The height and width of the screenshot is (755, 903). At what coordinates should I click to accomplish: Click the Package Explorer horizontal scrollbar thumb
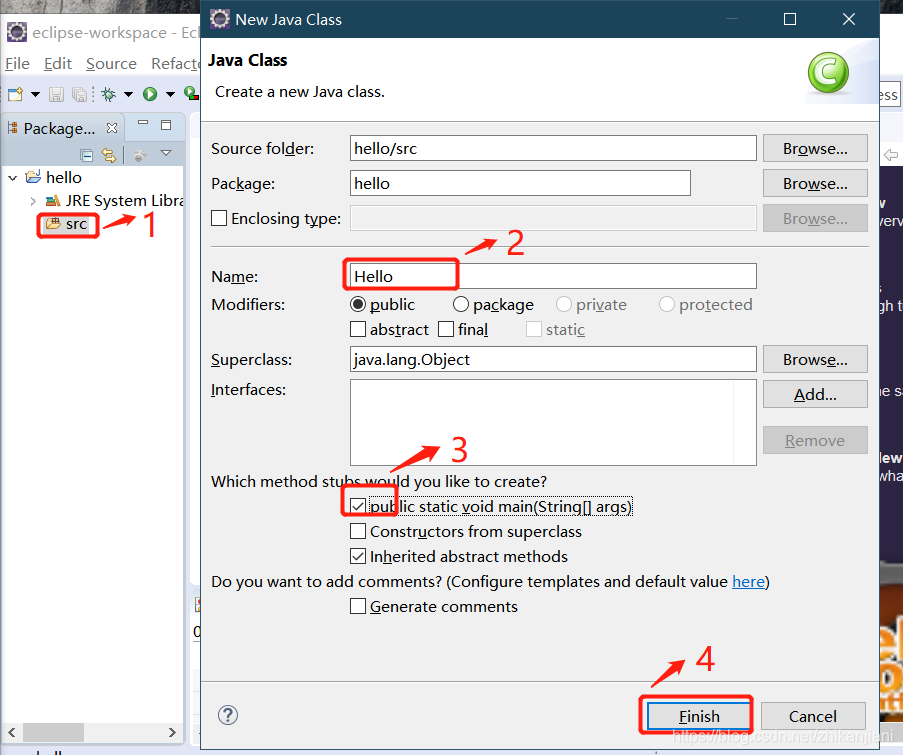tap(53, 733)
